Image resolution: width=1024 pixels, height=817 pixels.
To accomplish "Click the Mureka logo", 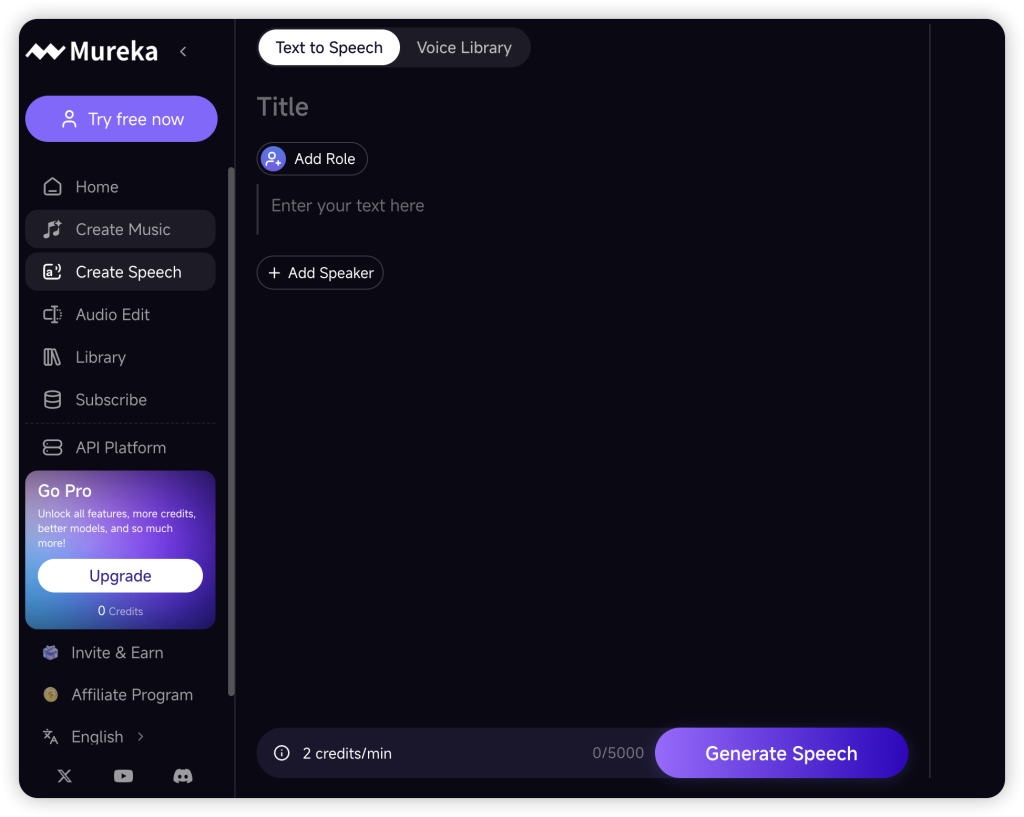I will pyautogui.click(x=92, y=51).
